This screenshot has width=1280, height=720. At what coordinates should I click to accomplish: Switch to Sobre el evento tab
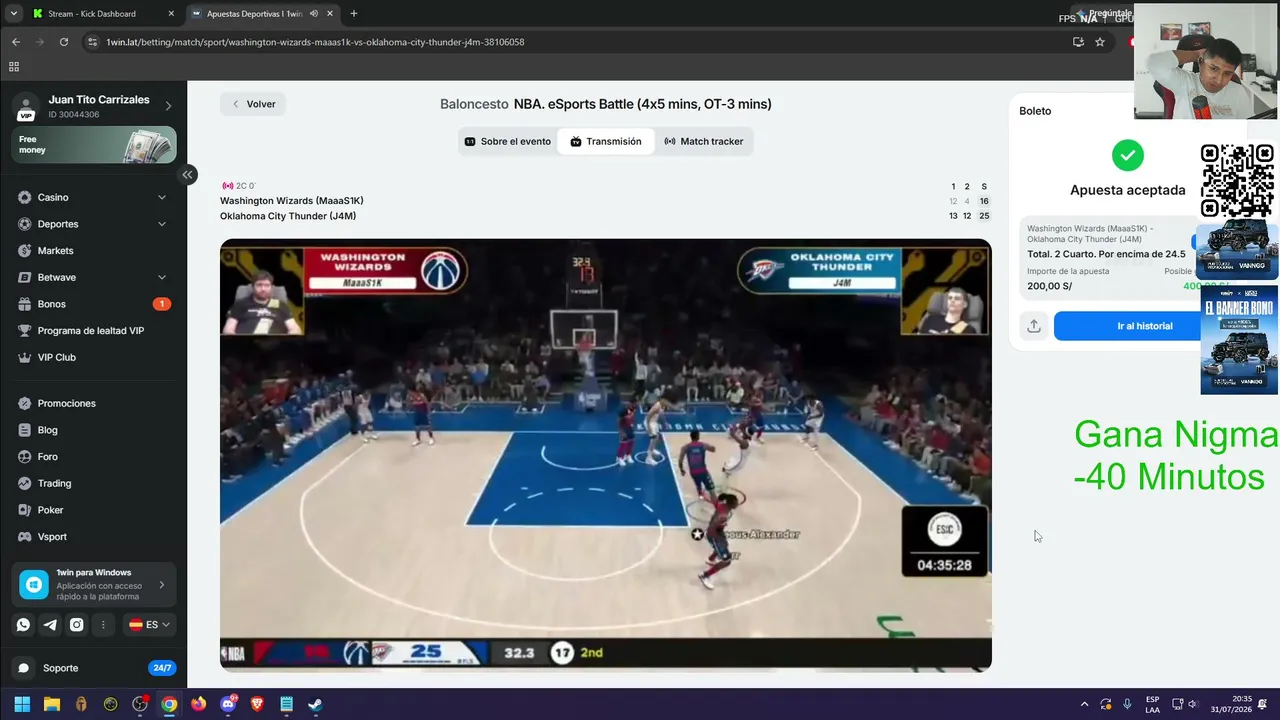click(x=508, y=142)
